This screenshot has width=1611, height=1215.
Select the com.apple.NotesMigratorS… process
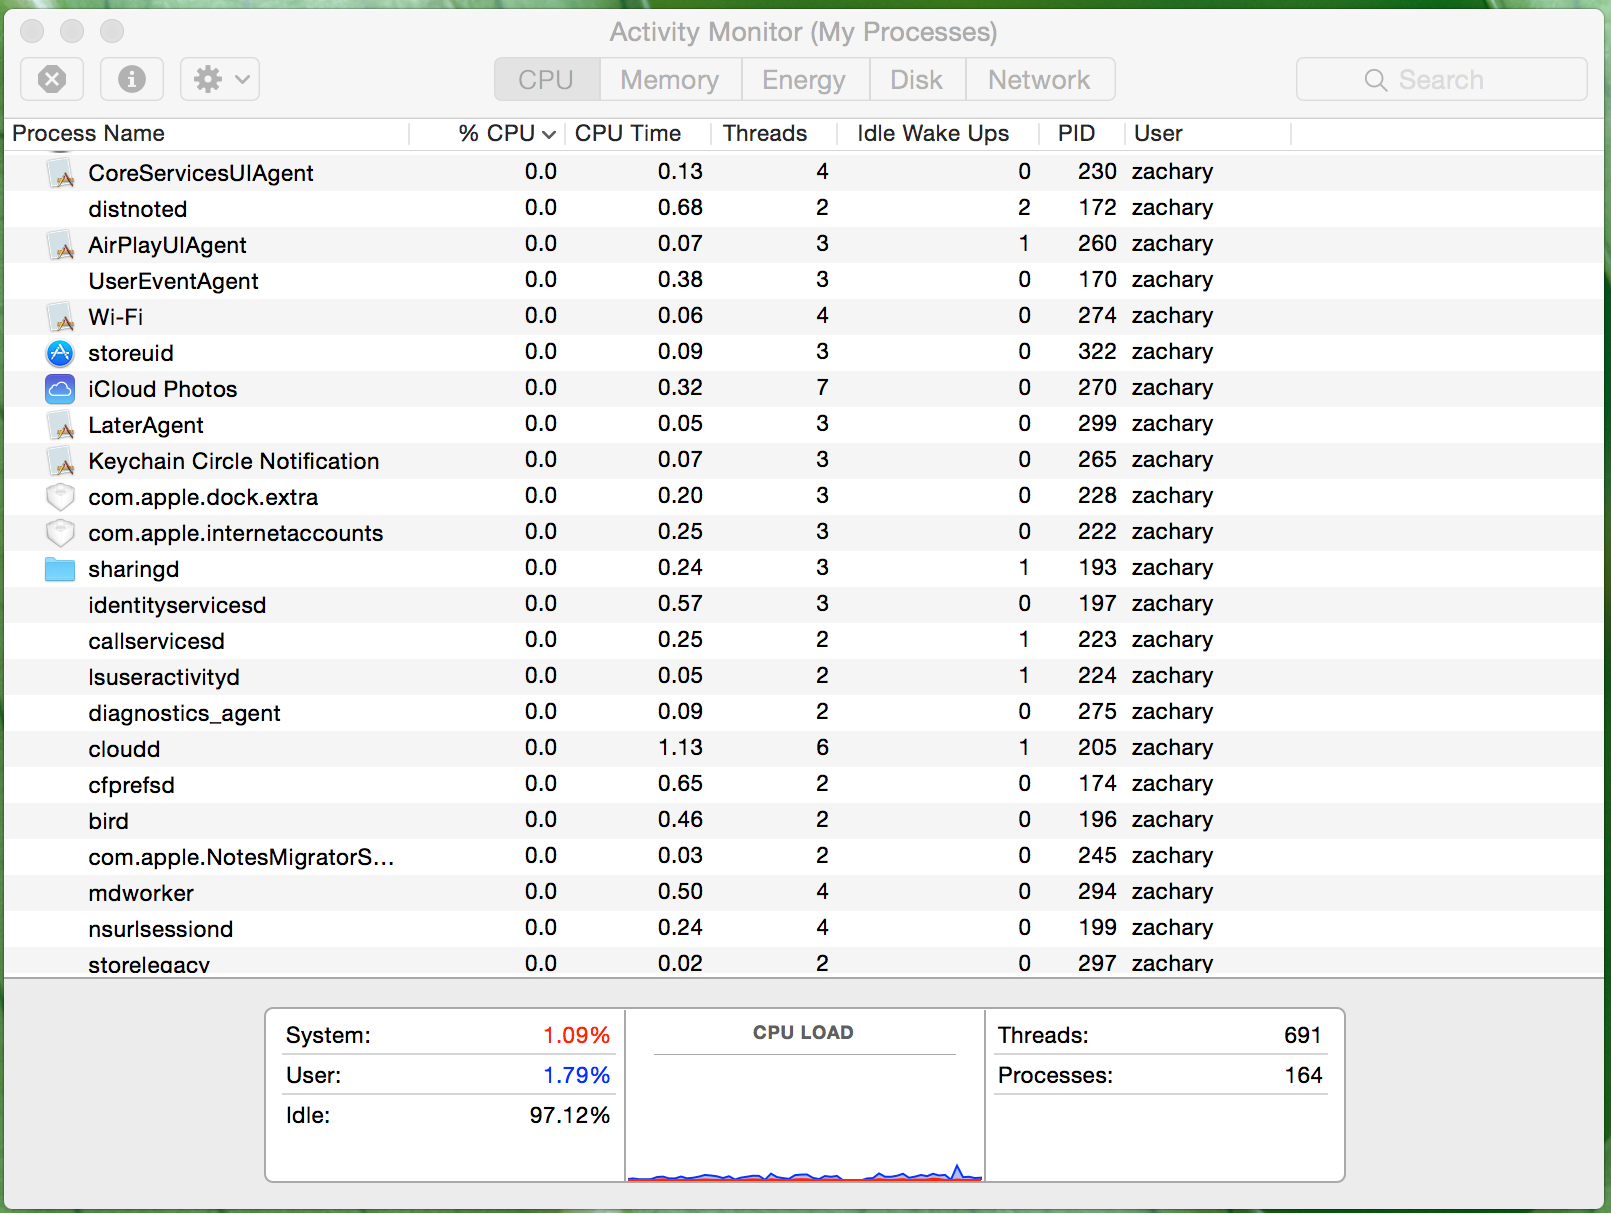(804, 856)
